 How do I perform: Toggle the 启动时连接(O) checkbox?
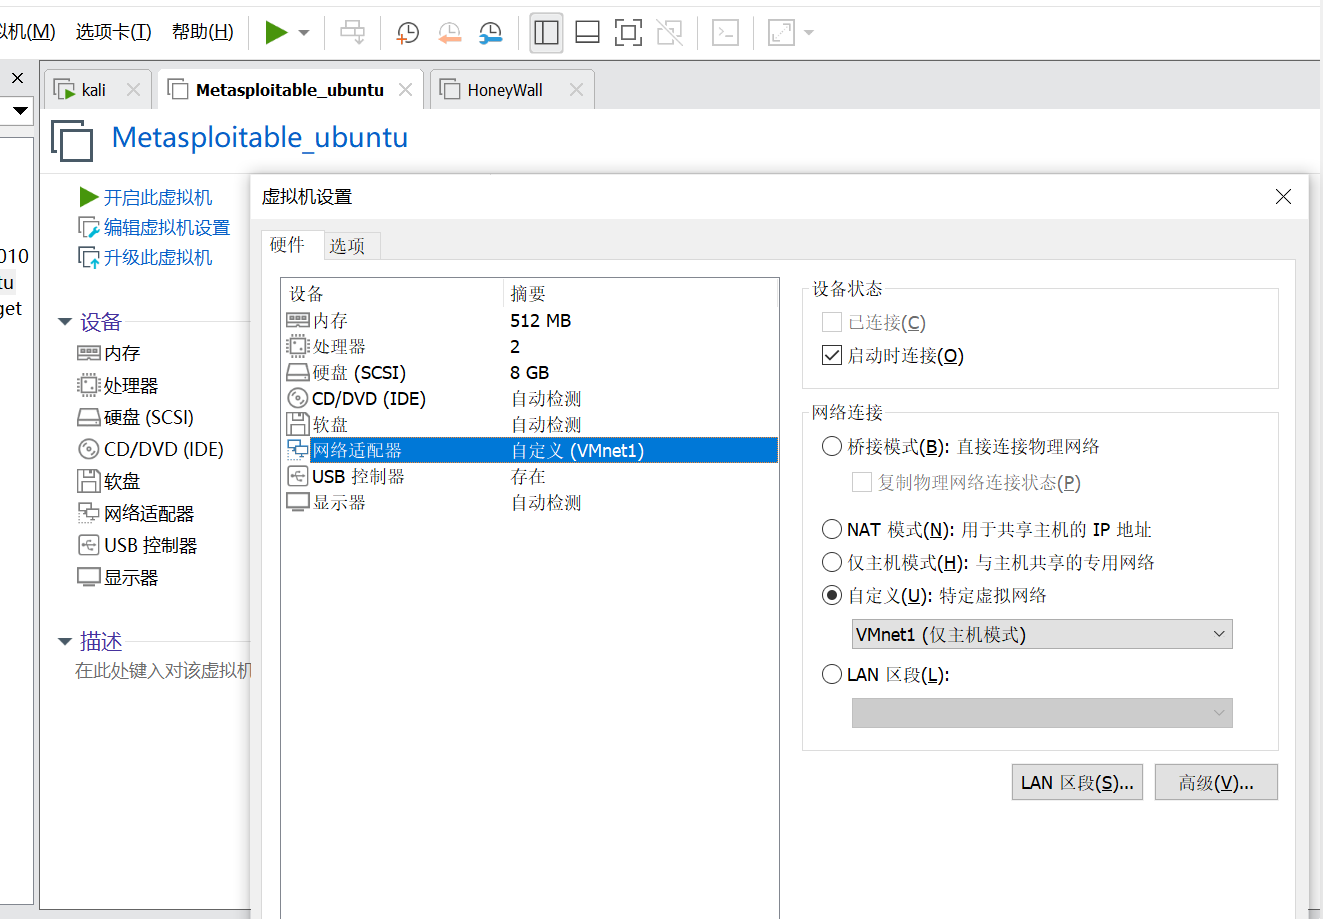click(832, 356)
